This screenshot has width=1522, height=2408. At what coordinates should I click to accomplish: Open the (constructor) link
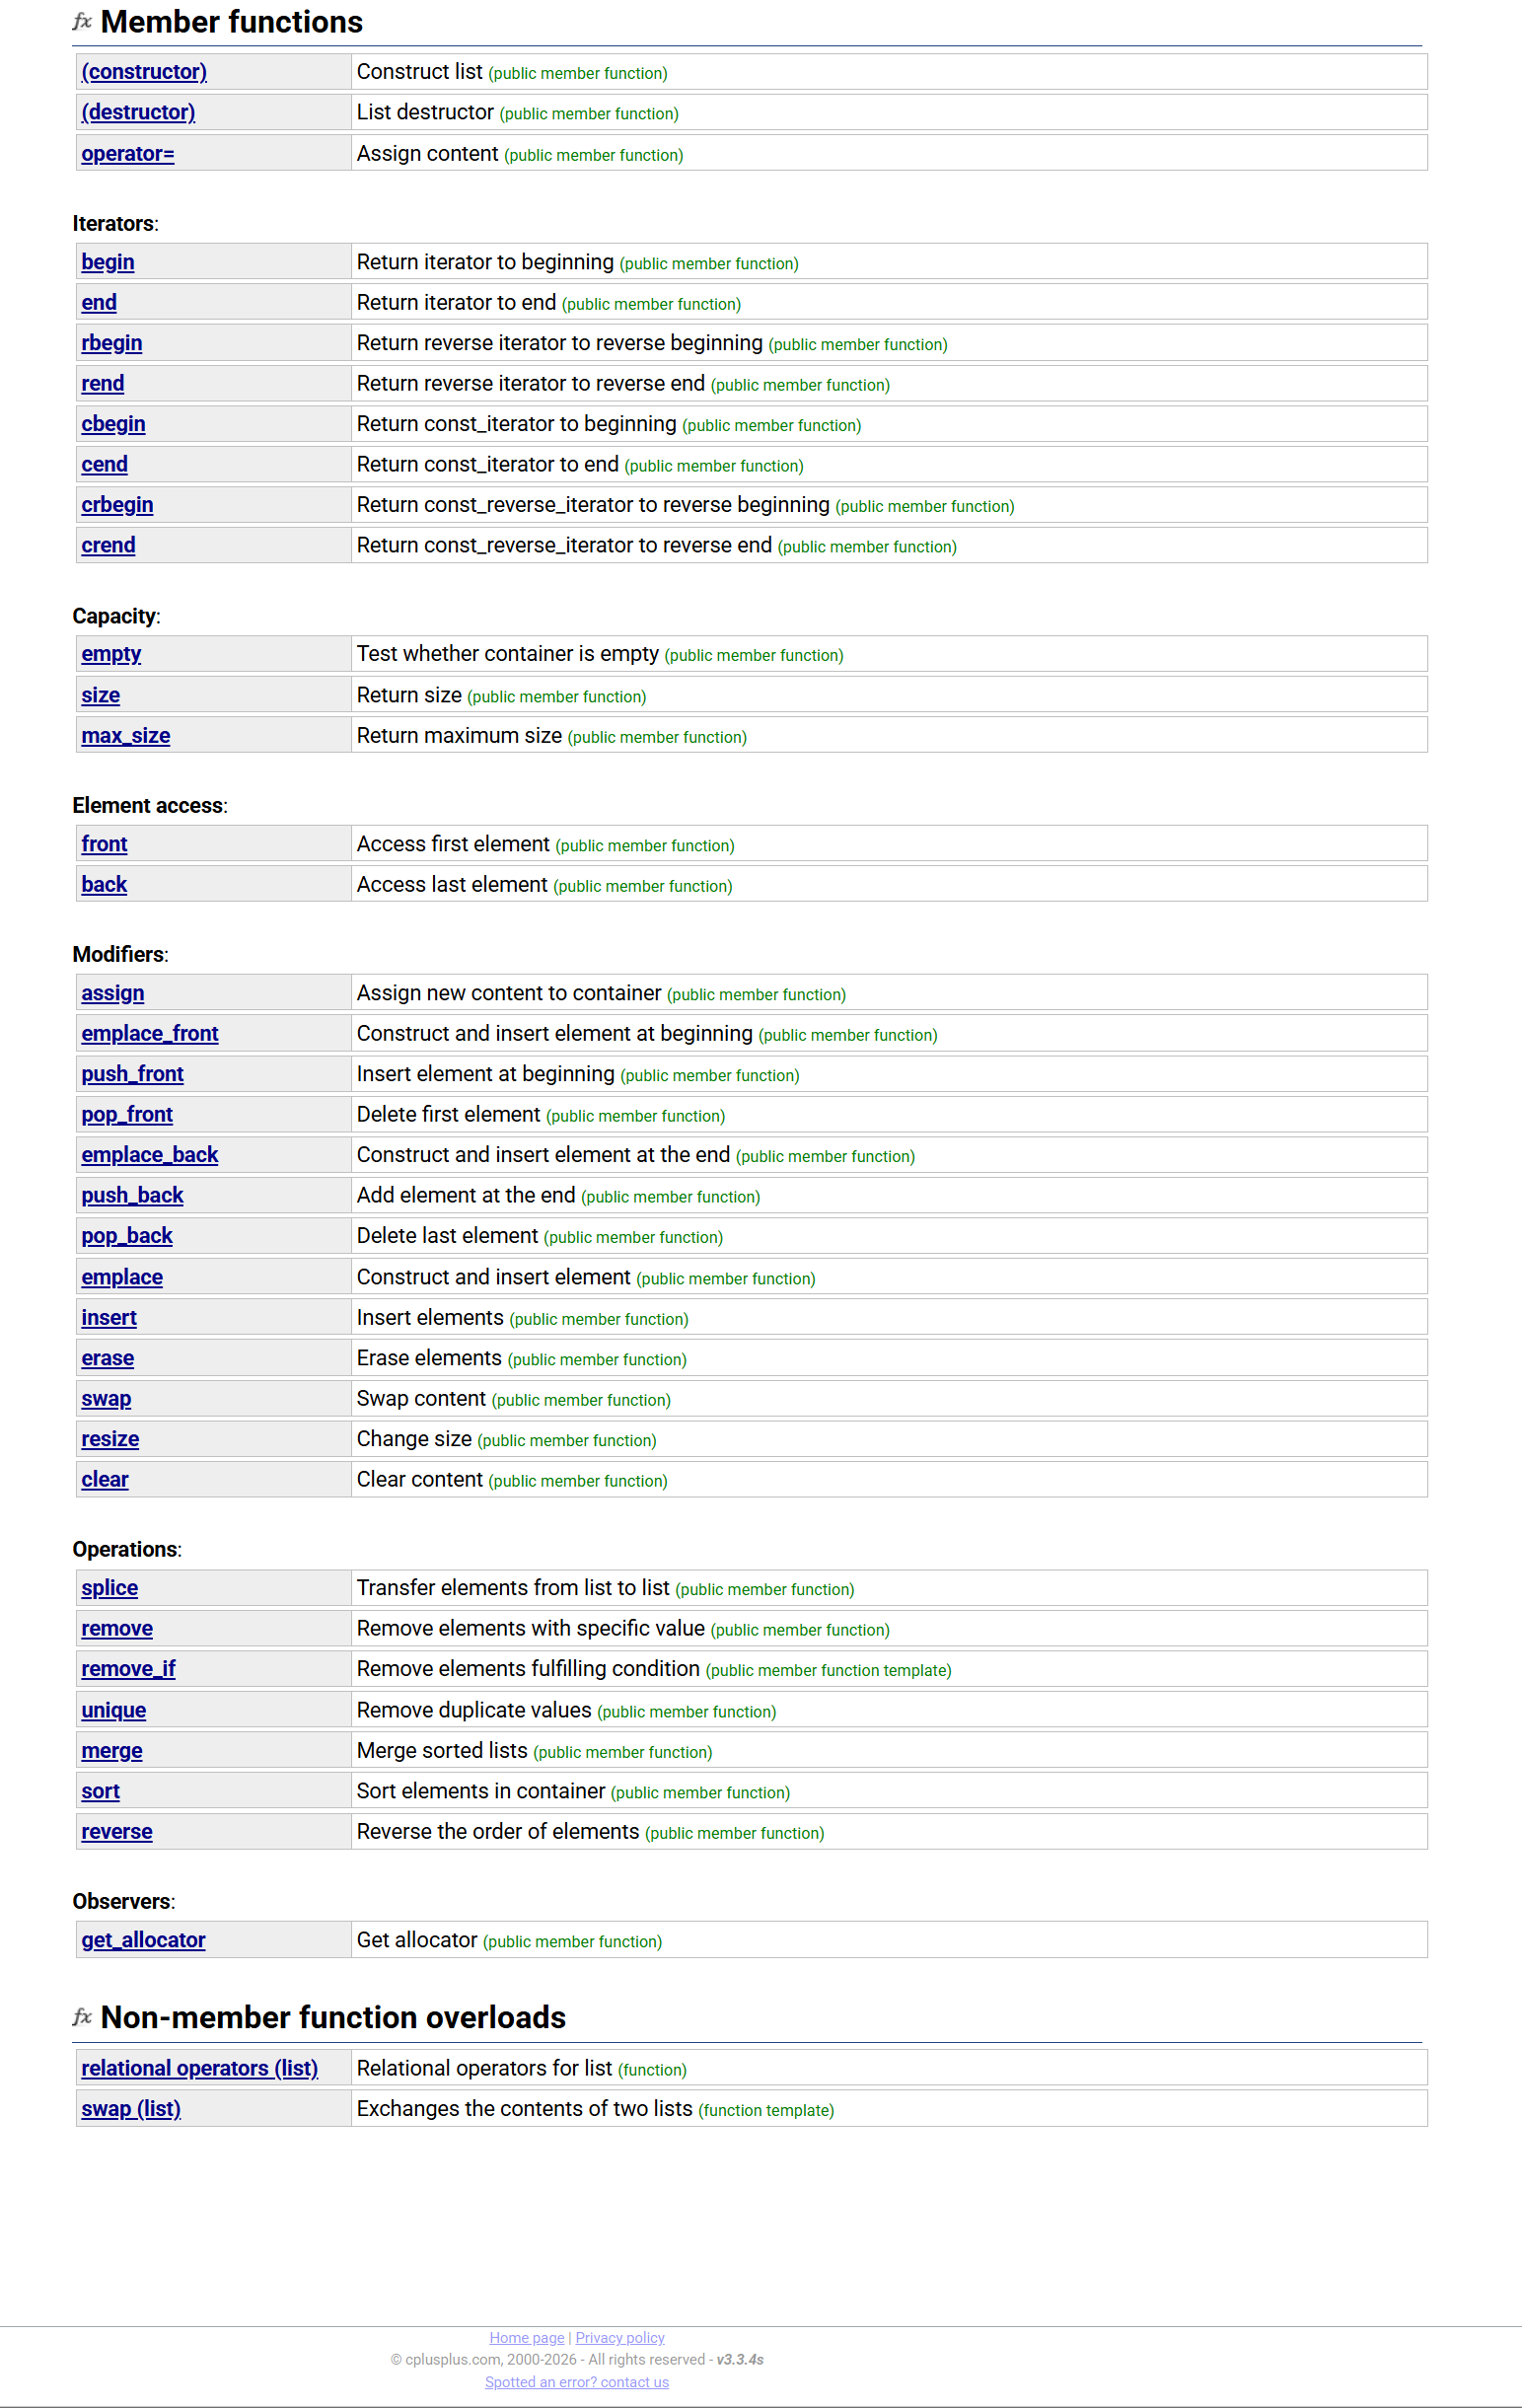(144, 72)
